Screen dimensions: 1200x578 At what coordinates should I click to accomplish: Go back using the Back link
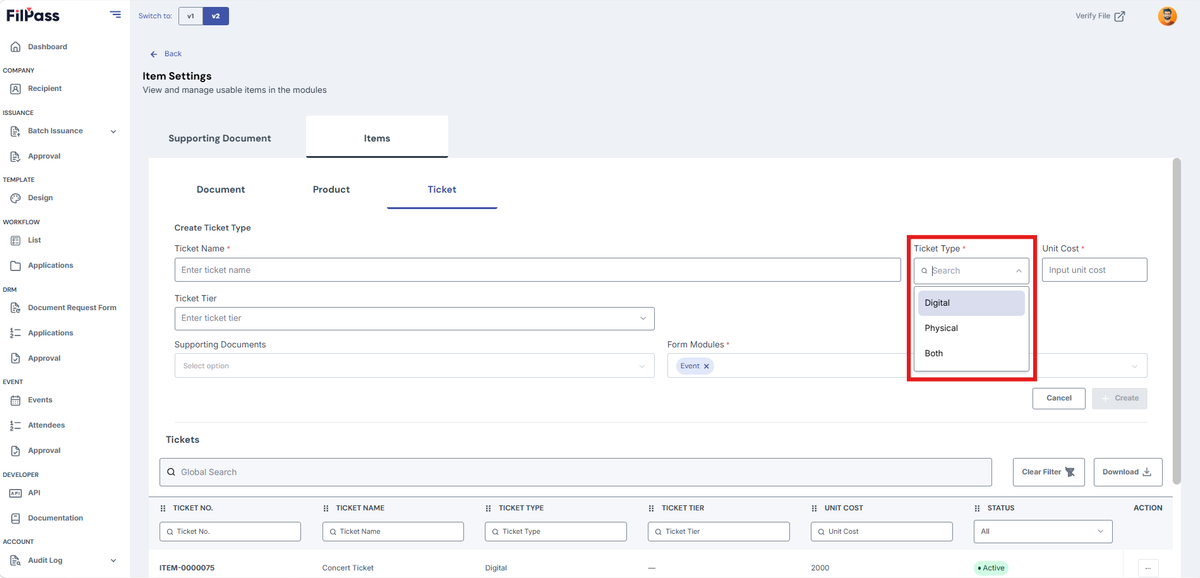[x=166, y=54]
